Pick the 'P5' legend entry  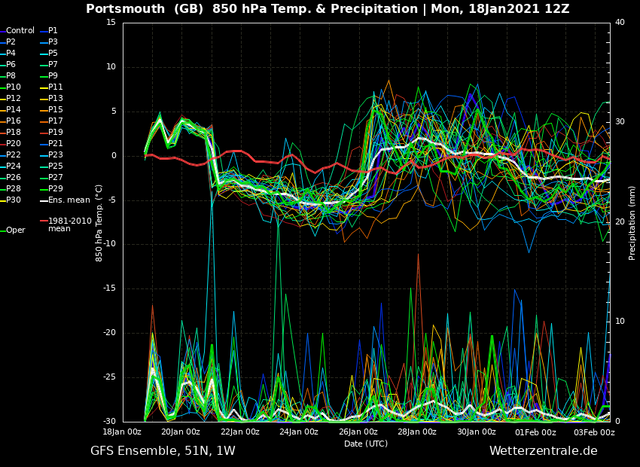[x=49, y=53]
